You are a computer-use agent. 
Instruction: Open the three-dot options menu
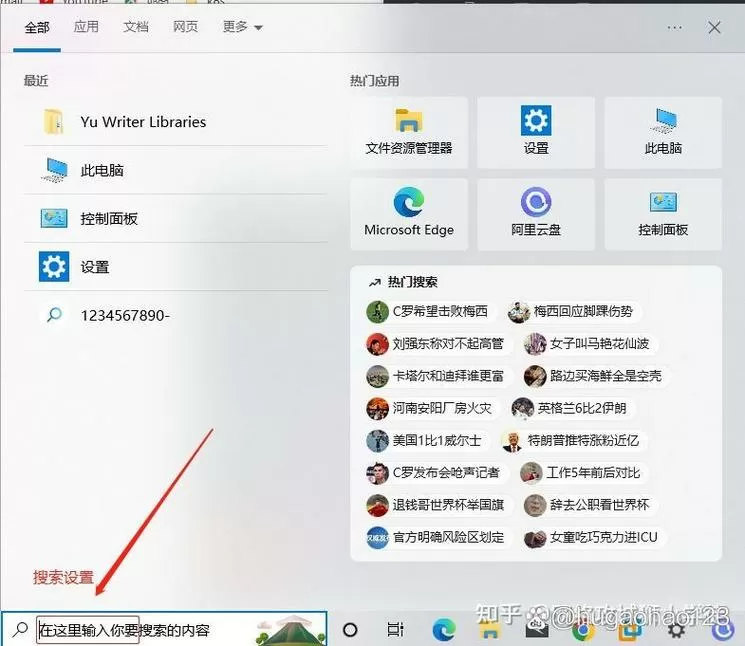[674, 28]
